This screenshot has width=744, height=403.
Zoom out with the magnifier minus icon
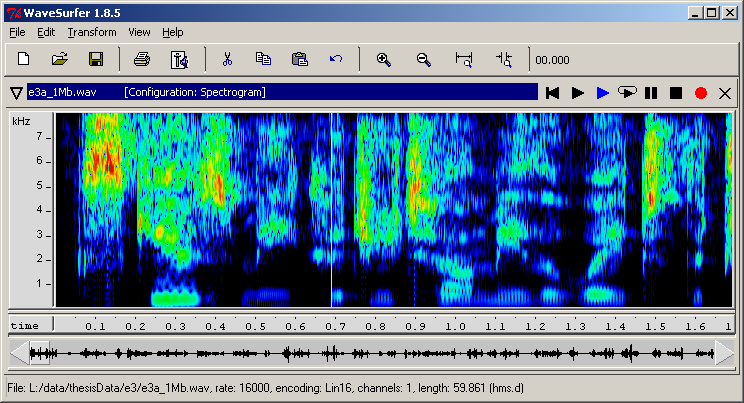[x=423, y=59]
